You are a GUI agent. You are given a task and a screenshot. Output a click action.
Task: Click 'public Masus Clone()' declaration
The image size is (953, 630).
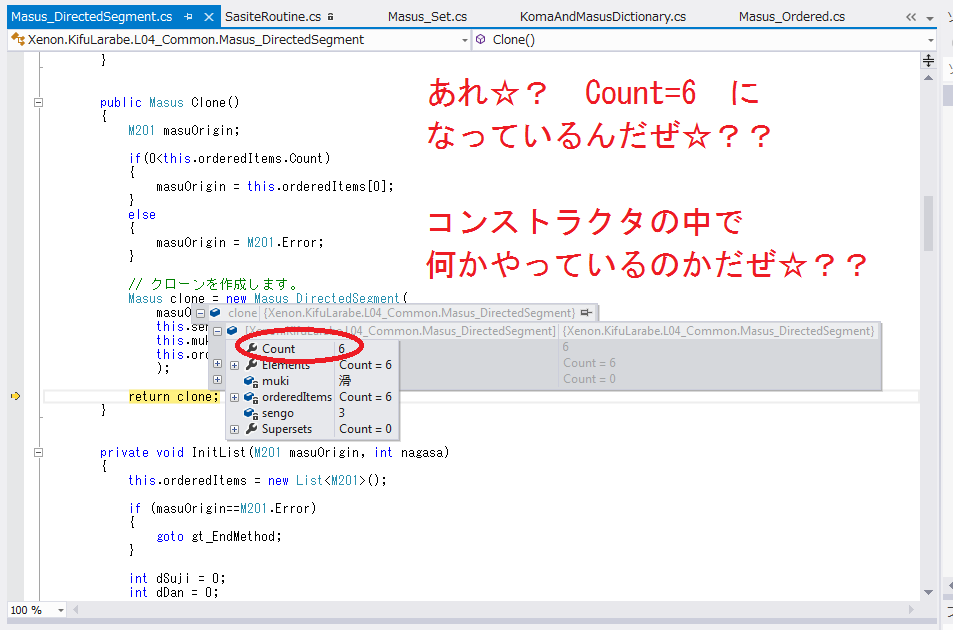pos(170,103)
